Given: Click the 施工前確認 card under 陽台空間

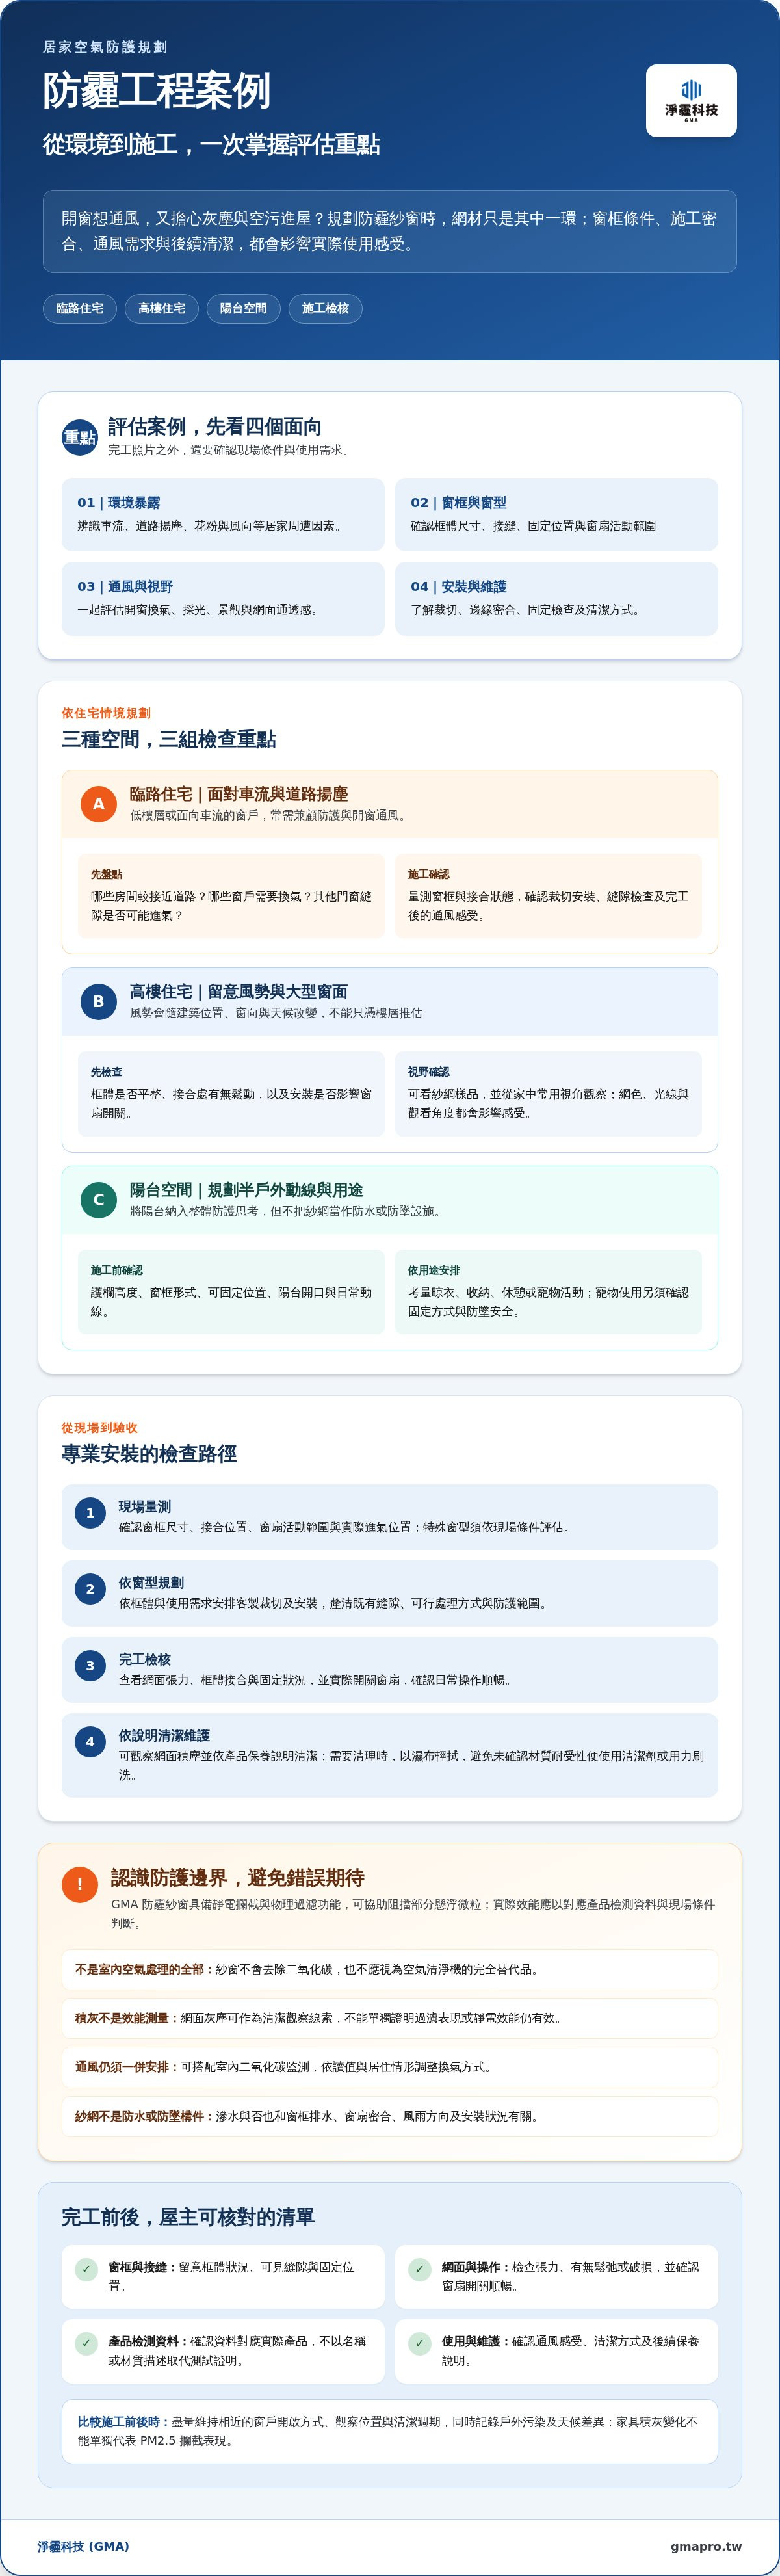Looking at the screenshot, I should 231,1291.
